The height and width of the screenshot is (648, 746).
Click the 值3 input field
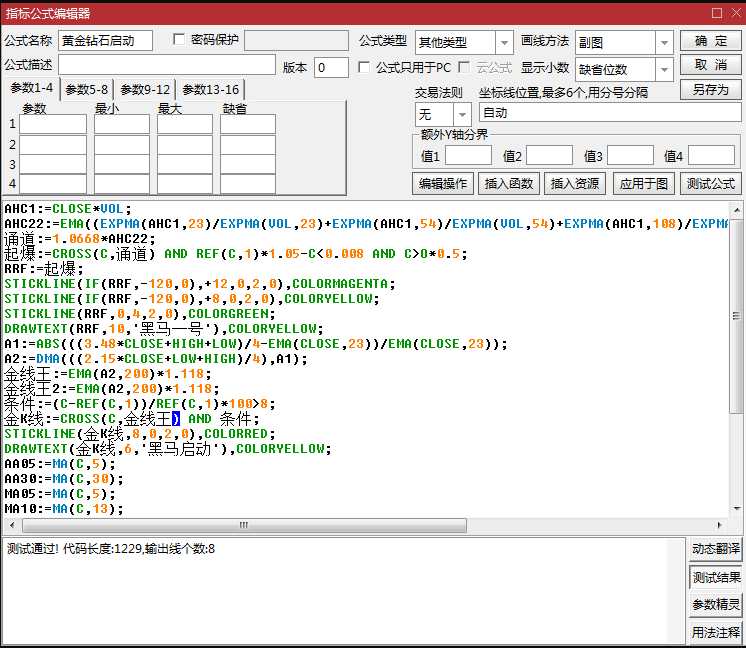pyautogui.click(x=630, y=156)
